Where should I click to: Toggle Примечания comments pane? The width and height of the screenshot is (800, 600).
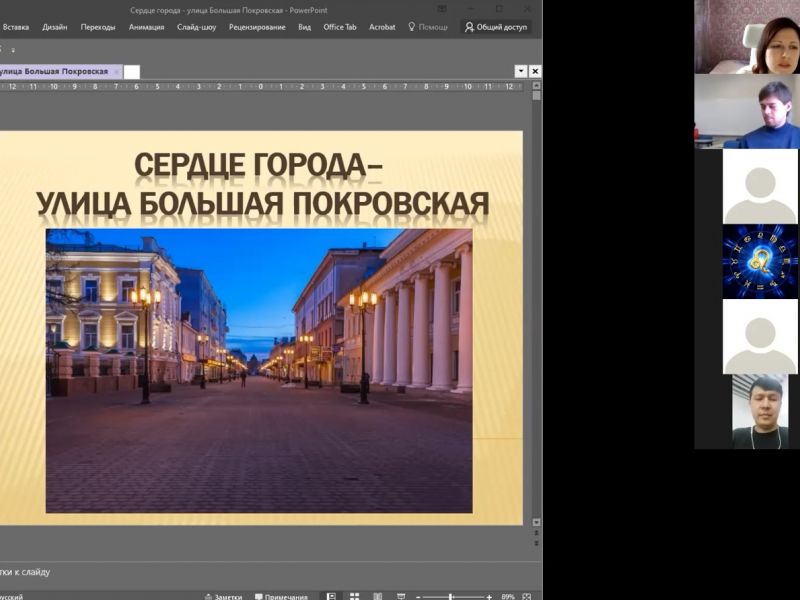(x=281, y=597)
